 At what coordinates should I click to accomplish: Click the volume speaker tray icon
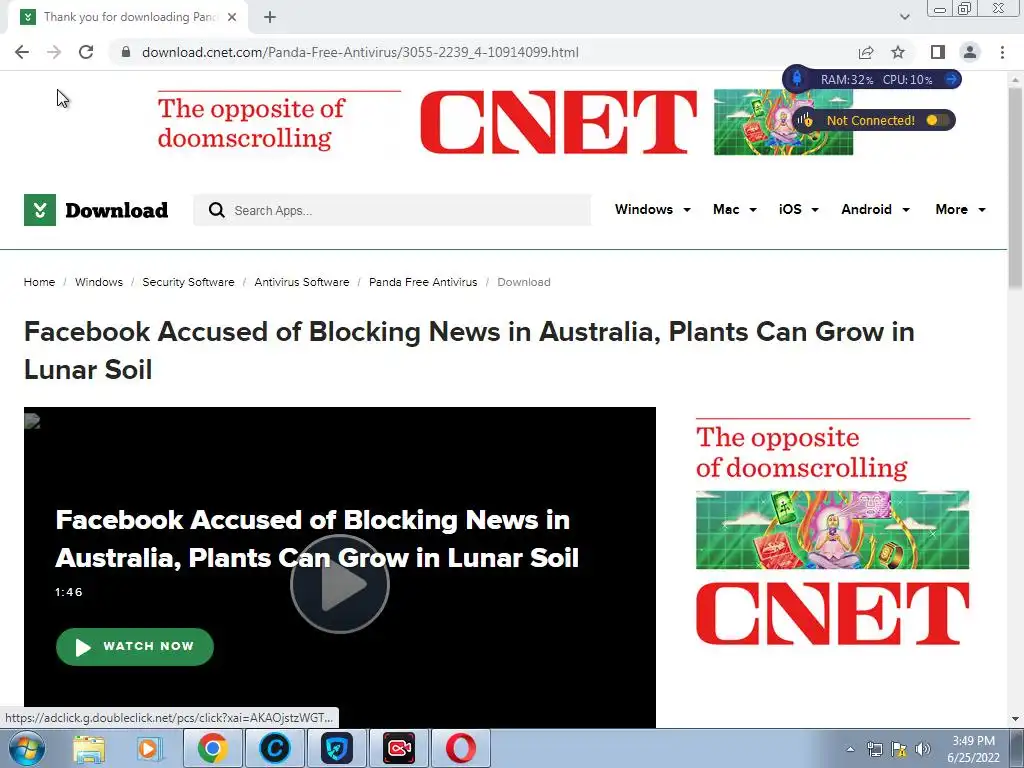(x=922, y=749)
